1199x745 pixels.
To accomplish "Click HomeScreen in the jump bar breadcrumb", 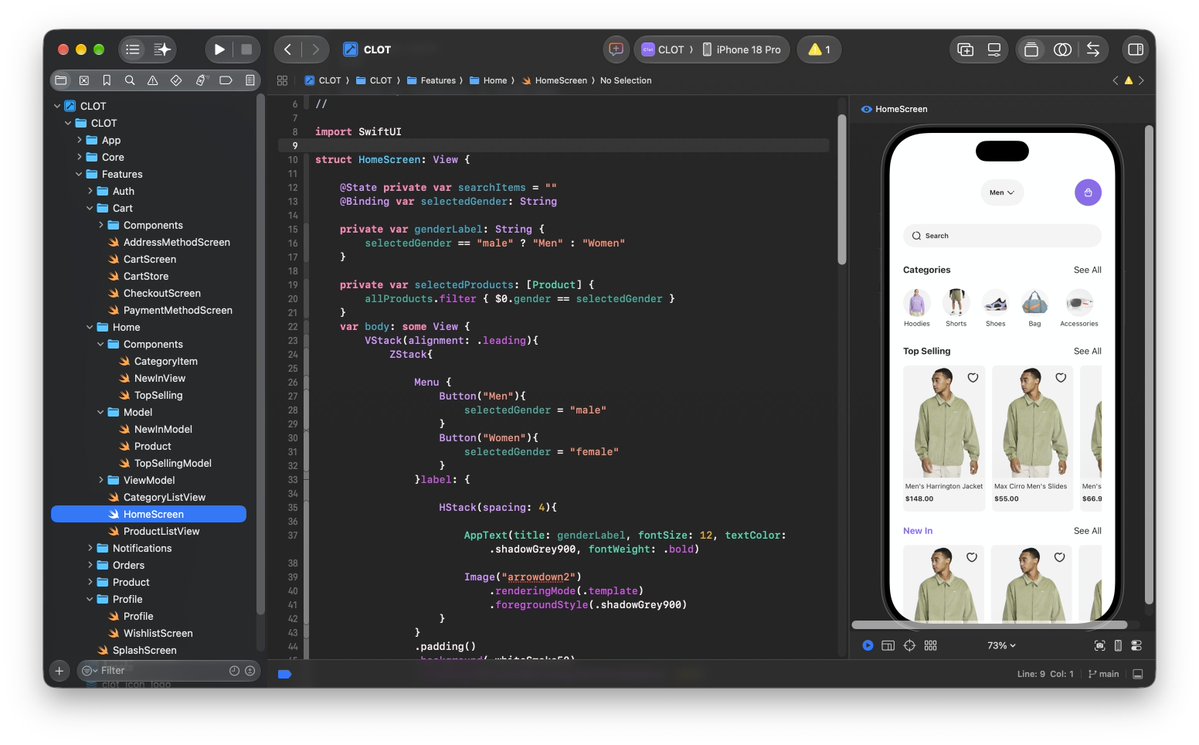I will click(x=554, y=80).
